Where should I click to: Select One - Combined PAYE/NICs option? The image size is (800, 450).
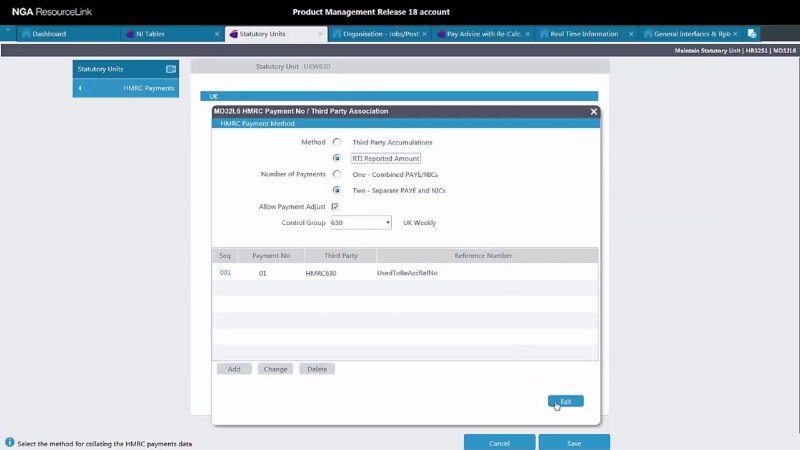tap(337, 174)
